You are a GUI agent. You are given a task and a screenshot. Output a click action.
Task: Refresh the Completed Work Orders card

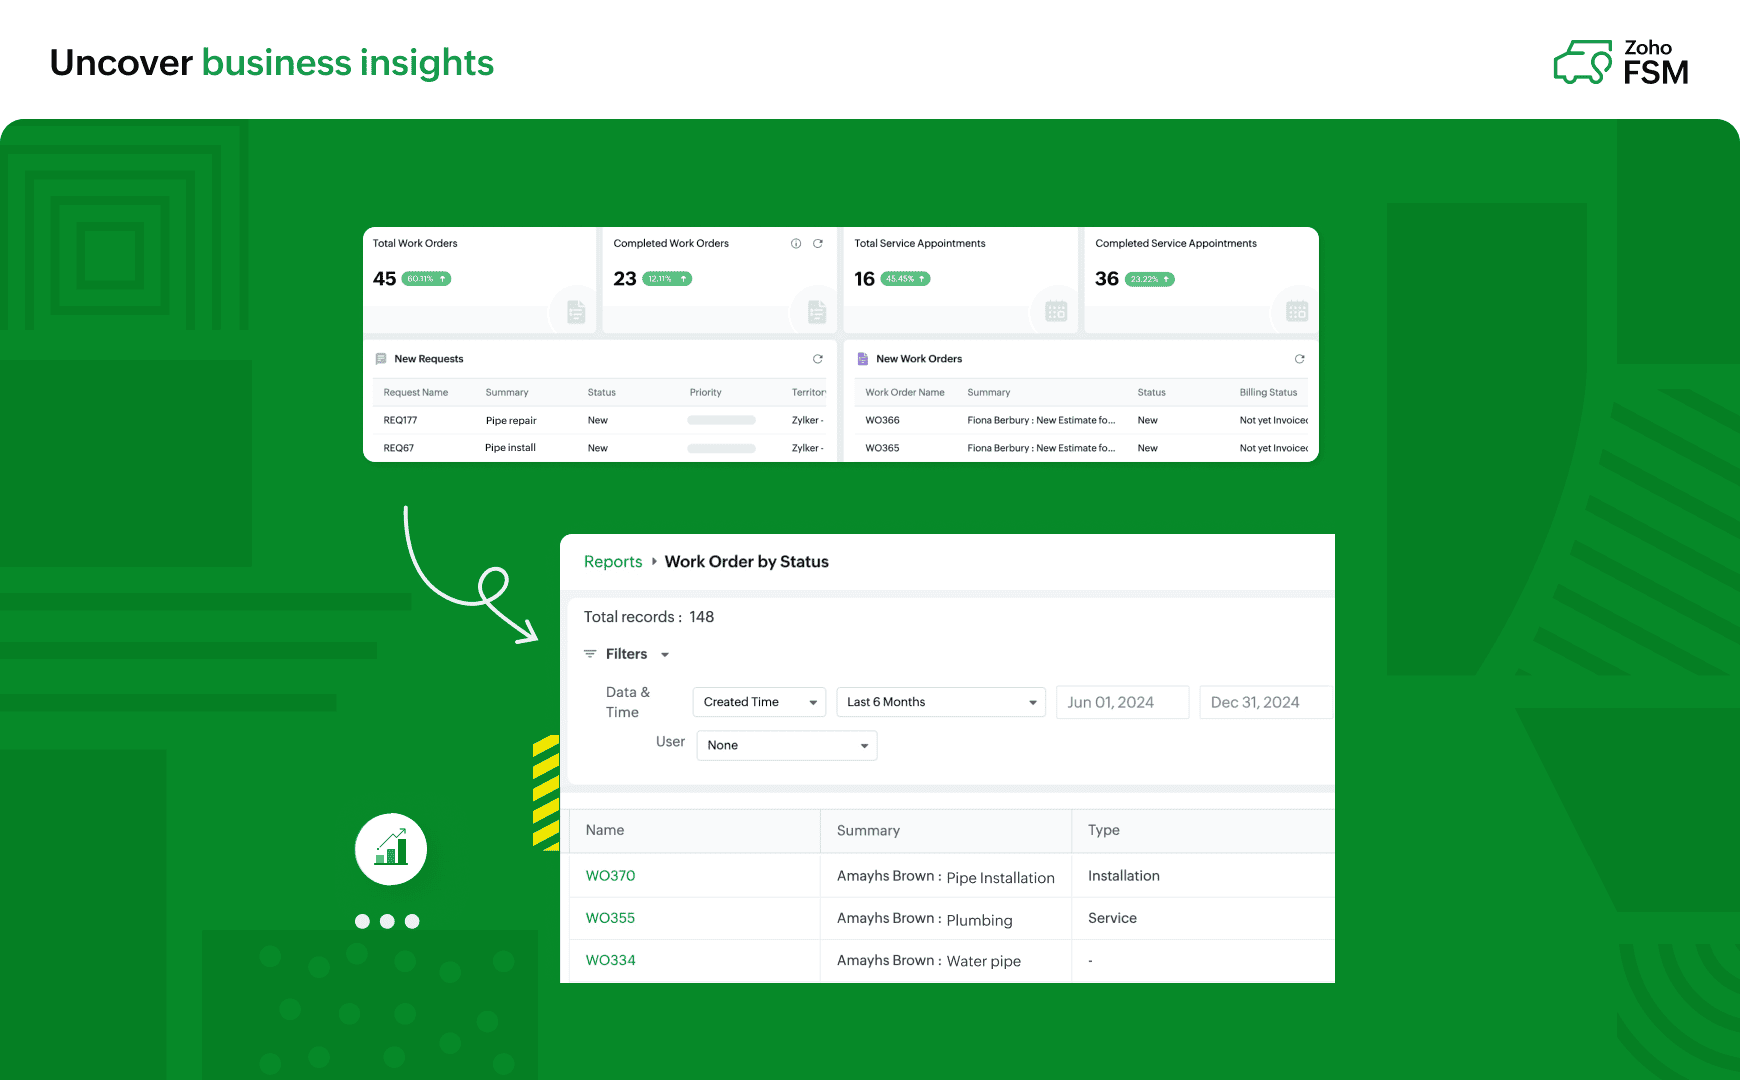[818, 243]
